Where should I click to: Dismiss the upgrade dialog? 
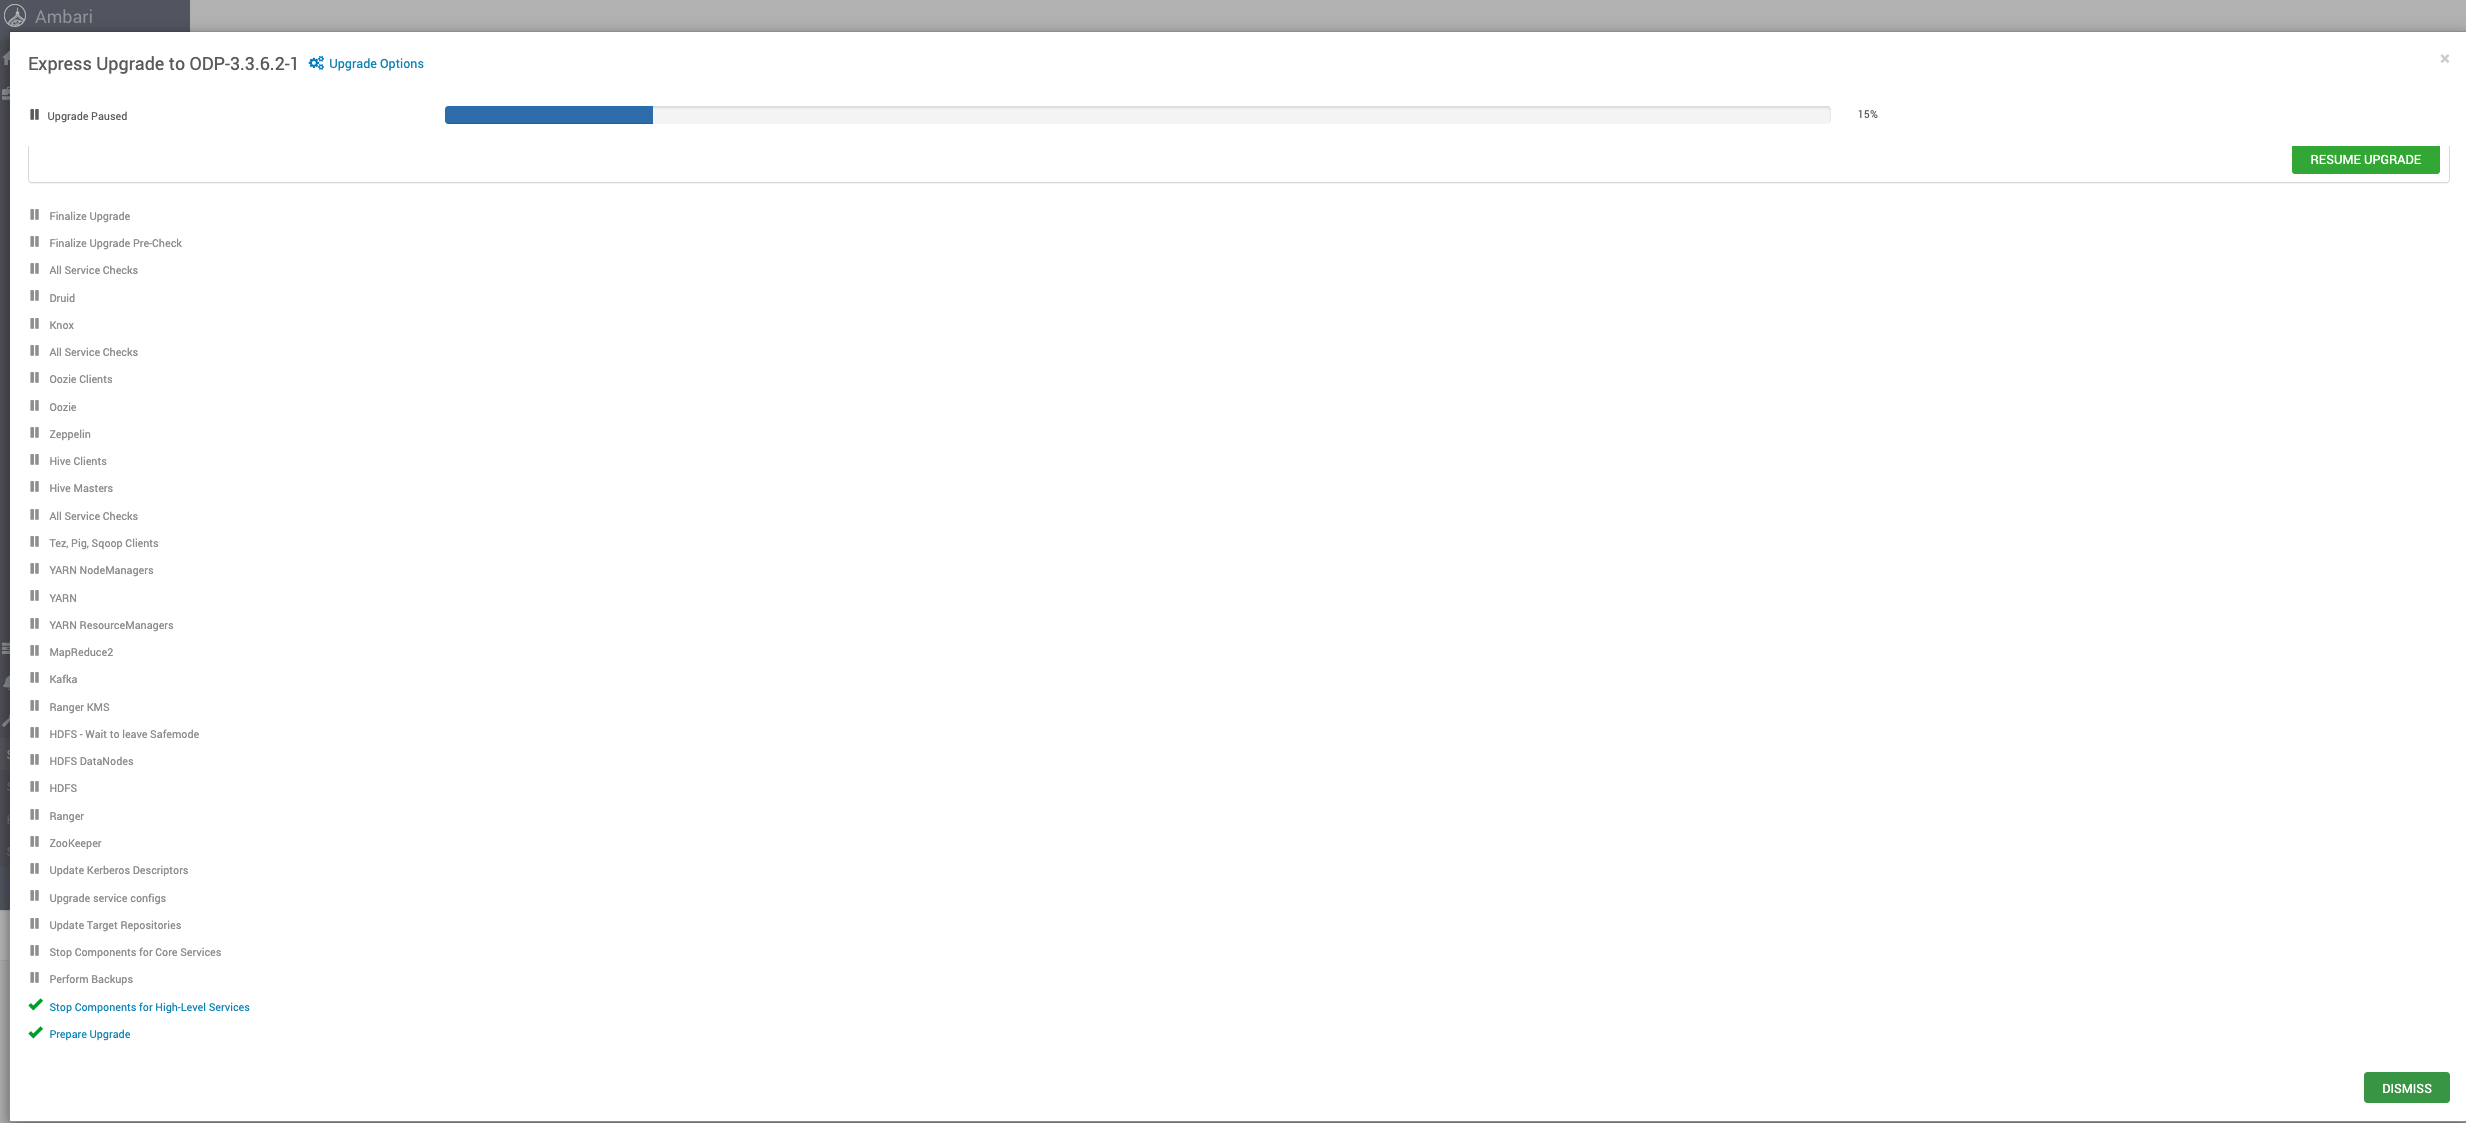click(x=2406, y=1088)
